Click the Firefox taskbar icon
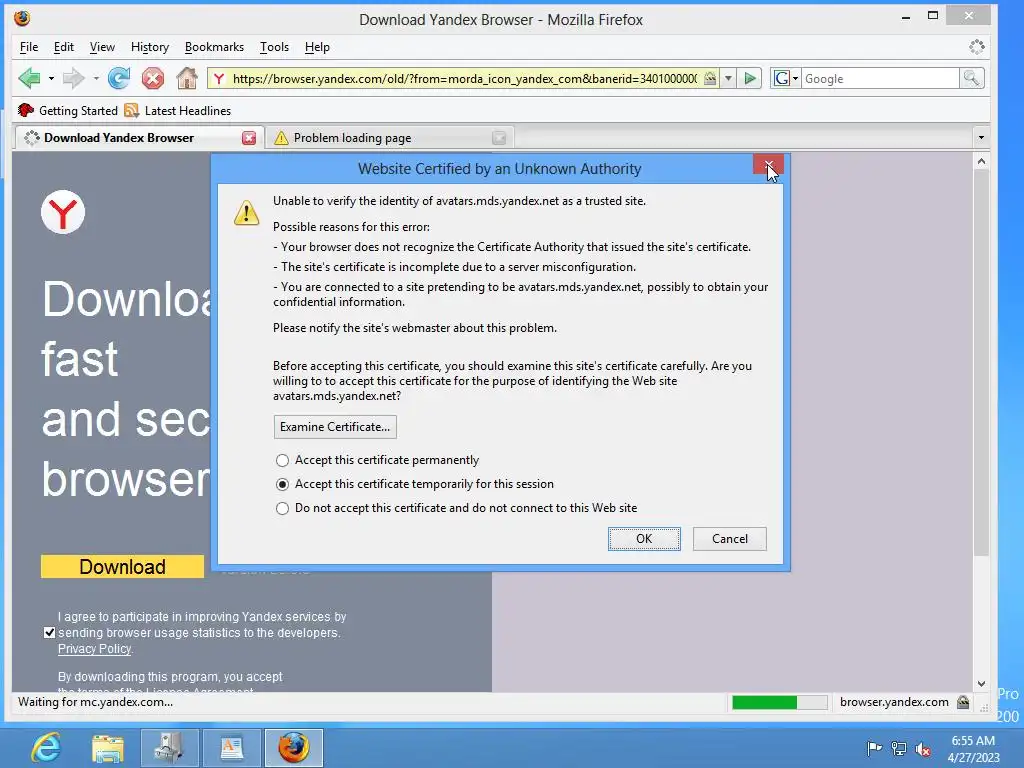The width and height of the screenshot is (1024, 768). (x=294, y=748)
